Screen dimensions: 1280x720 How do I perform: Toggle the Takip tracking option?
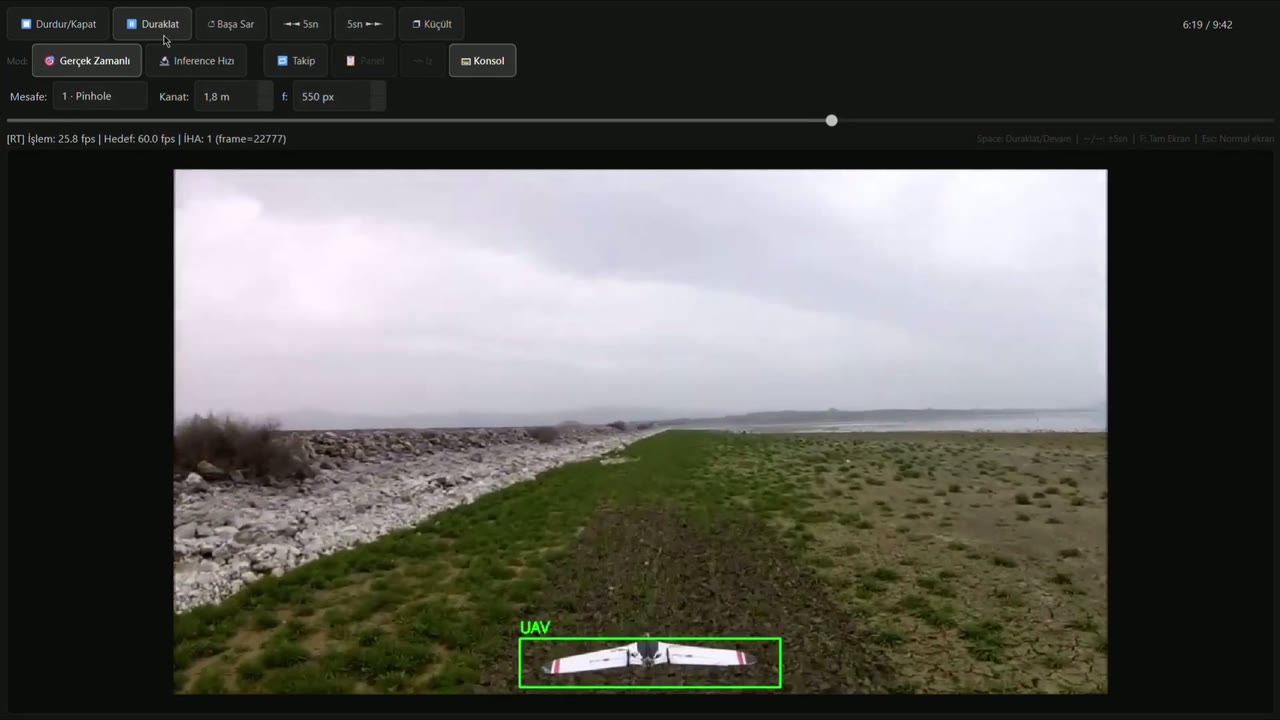pos(296,61)
